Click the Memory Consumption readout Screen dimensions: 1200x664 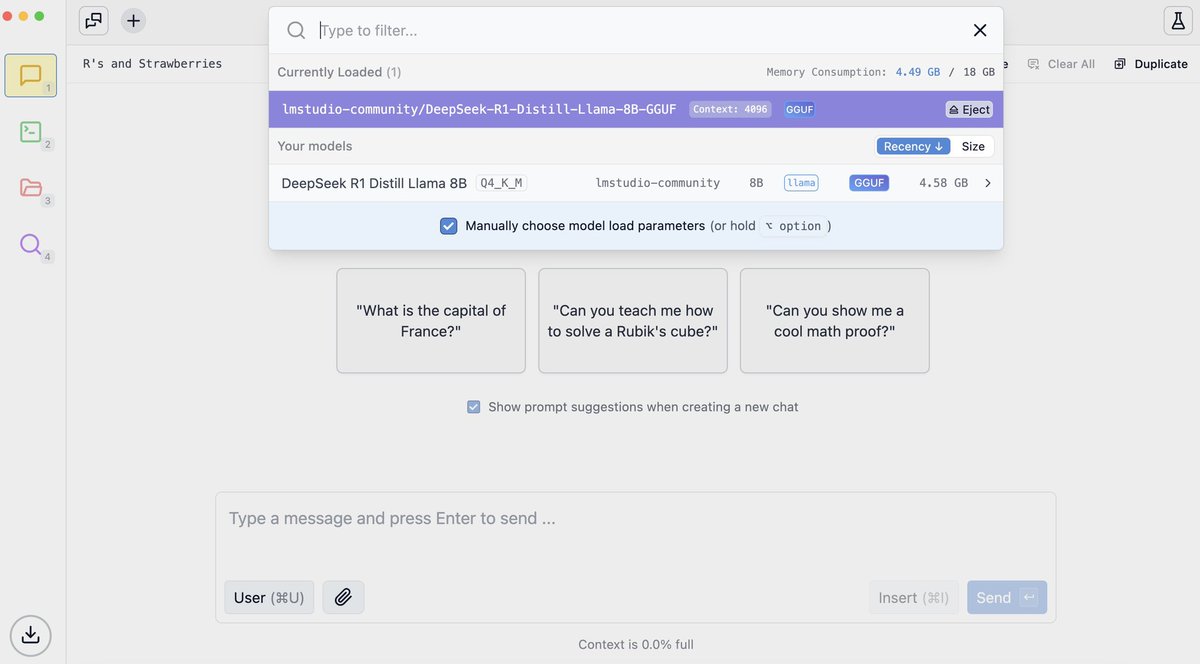[880, 72]
